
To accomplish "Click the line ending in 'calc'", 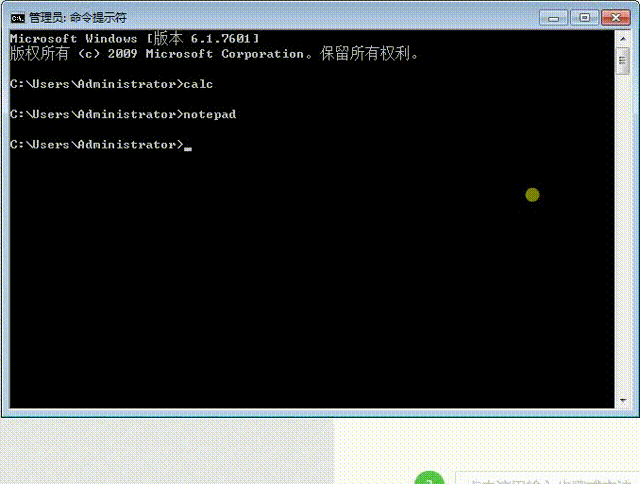I will tap(111, 84).
